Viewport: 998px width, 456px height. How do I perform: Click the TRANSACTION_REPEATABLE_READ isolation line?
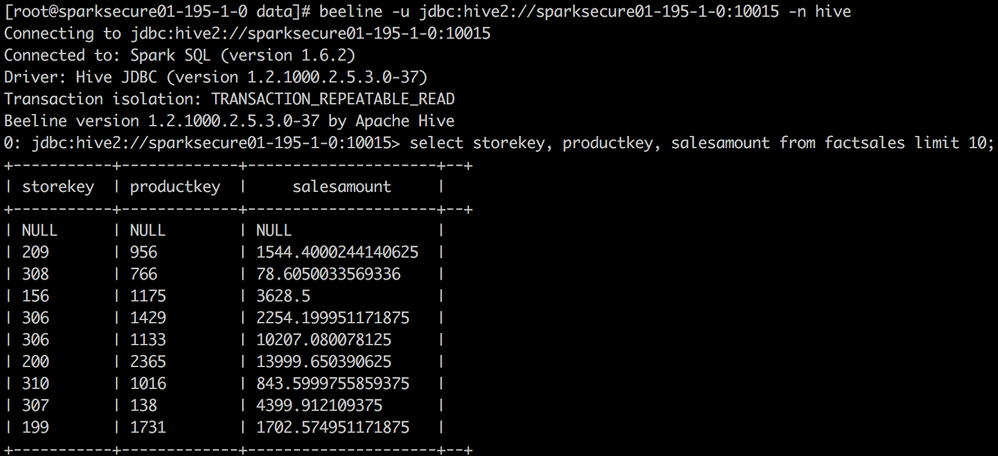(x=230, y=99)
